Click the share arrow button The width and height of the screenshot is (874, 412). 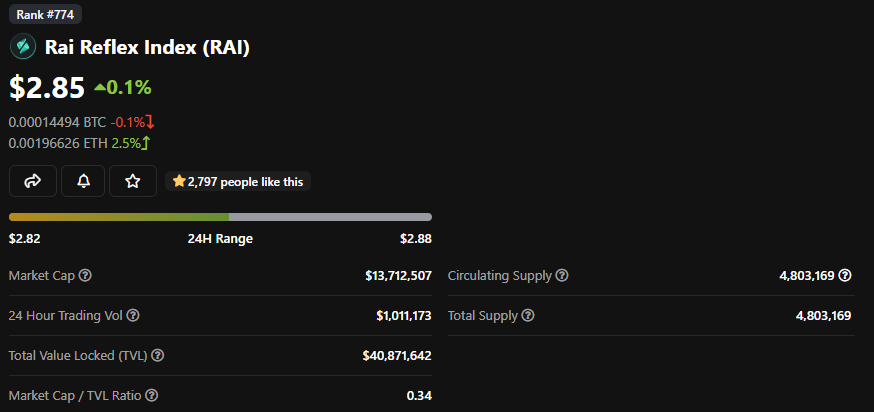(x=33, y=181)
